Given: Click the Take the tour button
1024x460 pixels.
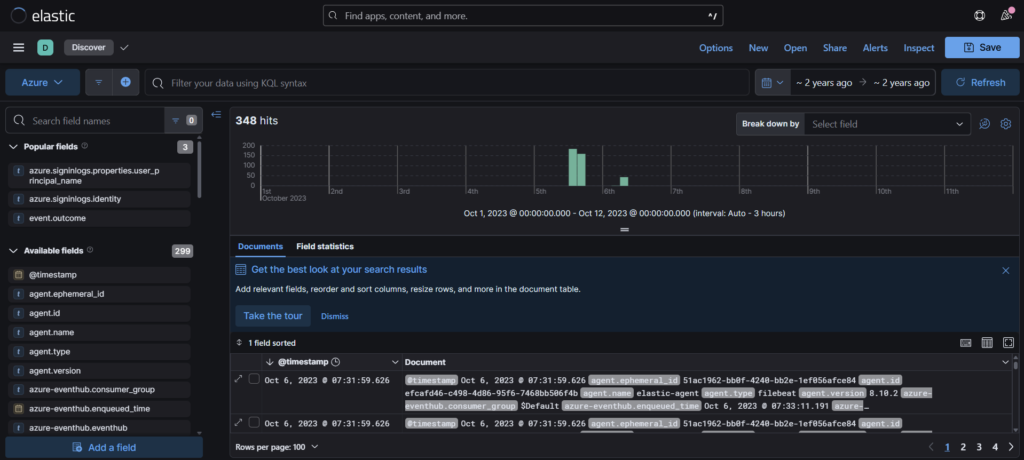Looking at the screenshot, I should pos(272,316).
